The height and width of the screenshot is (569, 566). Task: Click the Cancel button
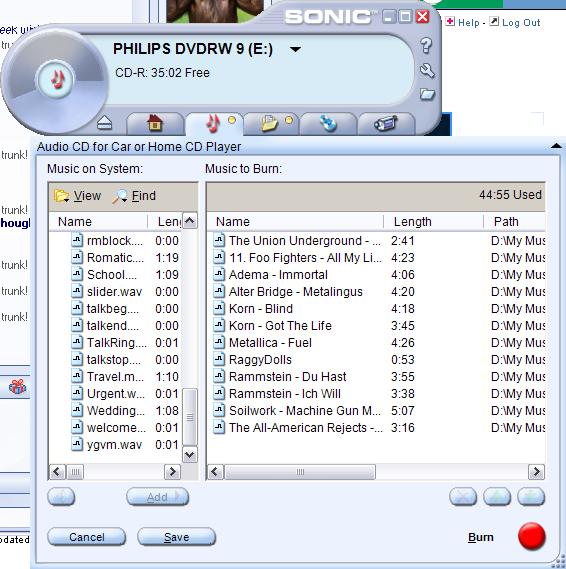(87, 537)
